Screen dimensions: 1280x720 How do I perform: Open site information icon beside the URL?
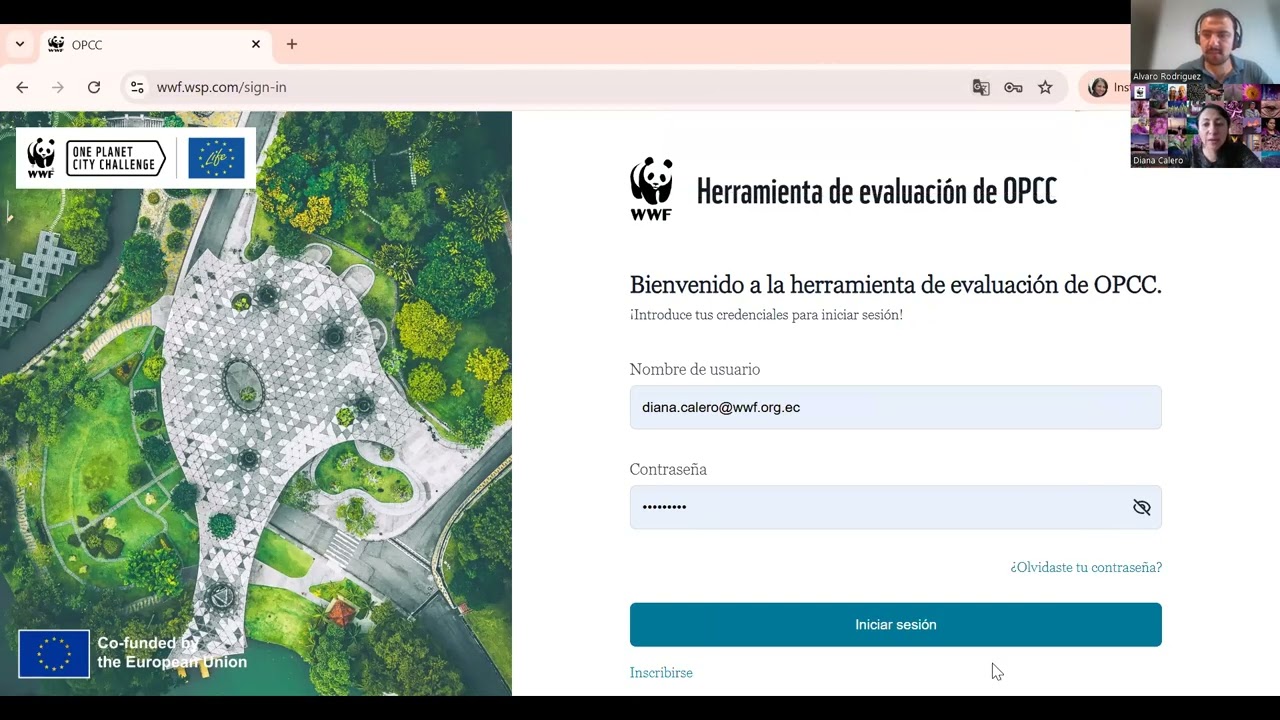click(137, 87)
